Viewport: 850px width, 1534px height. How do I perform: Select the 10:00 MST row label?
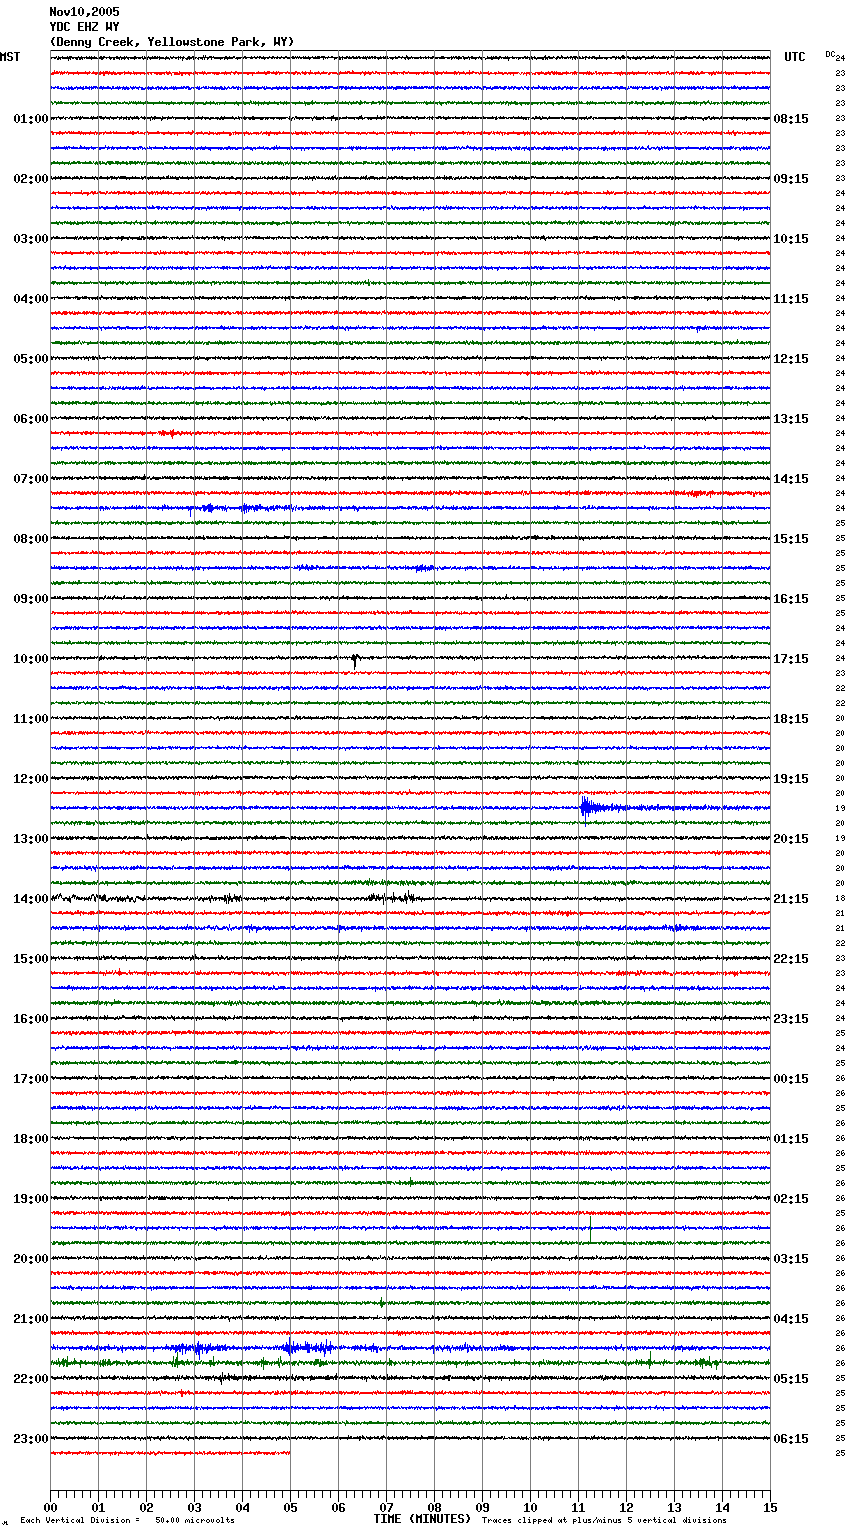[x=30, y=659]
